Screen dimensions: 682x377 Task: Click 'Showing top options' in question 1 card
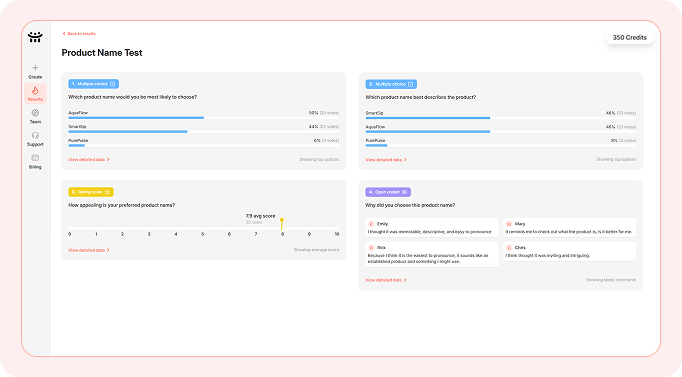pos(319,160)
